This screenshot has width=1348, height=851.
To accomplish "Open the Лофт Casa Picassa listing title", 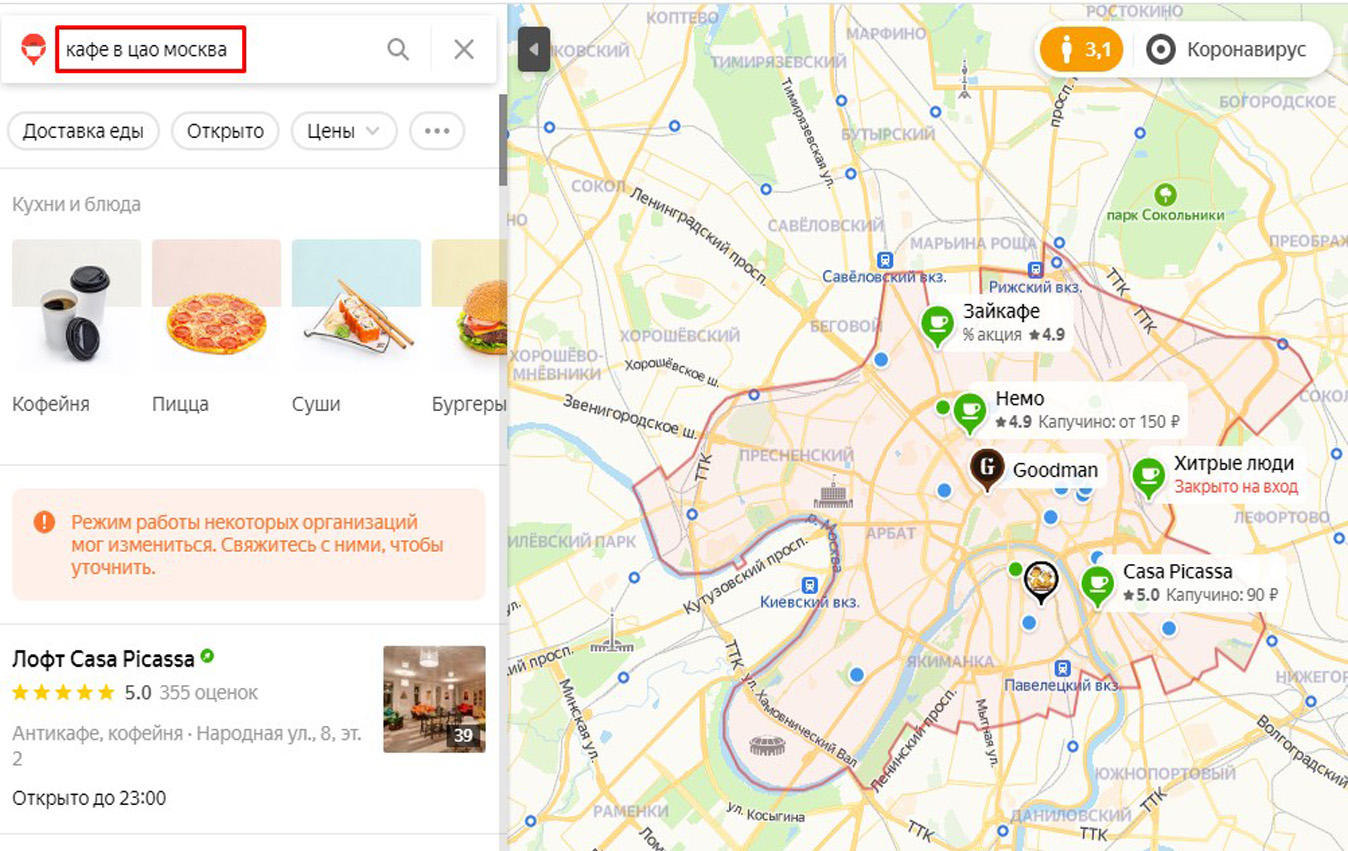I will tap(103, 659).
